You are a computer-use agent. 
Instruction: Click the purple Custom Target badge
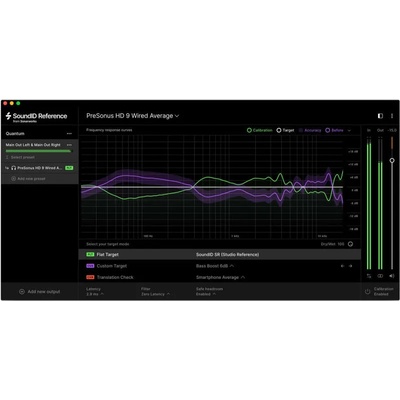click(x=90, y=266)
